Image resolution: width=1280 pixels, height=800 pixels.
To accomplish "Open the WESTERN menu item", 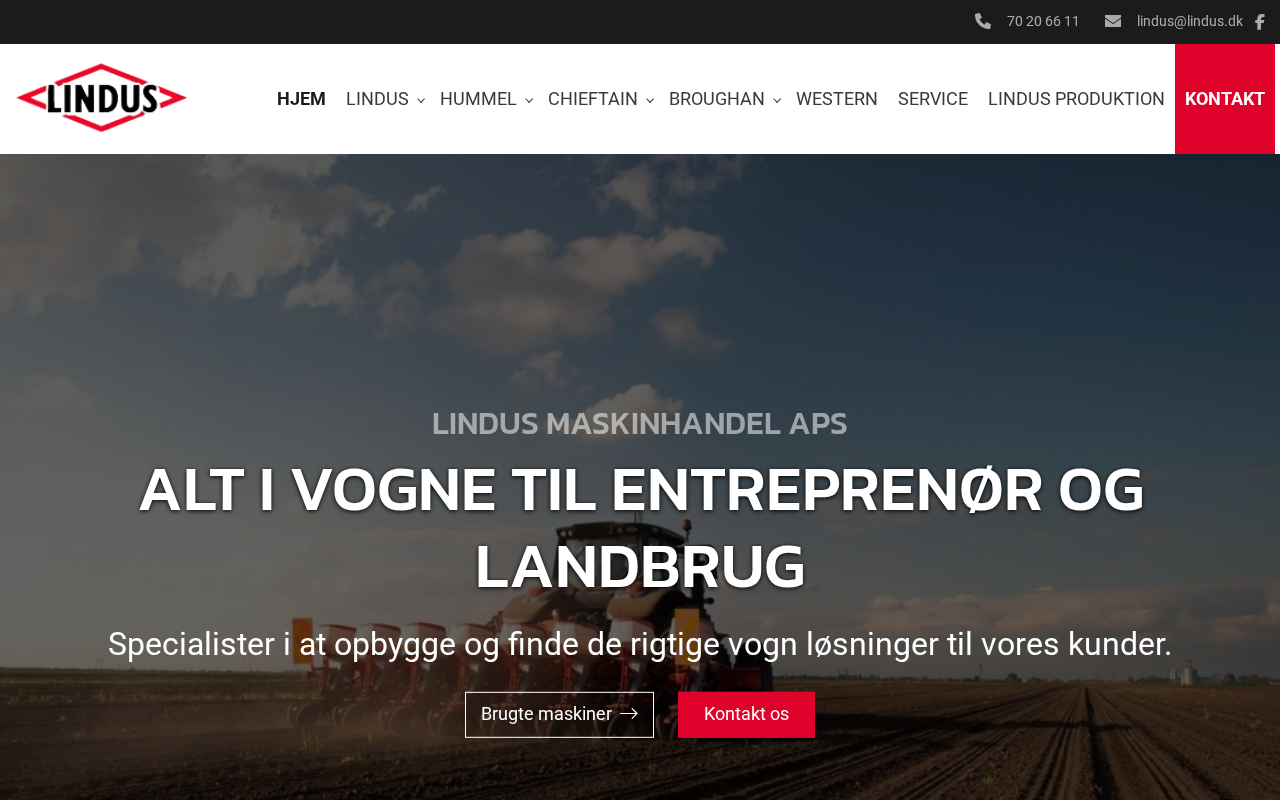I will [x=837, y=99].
